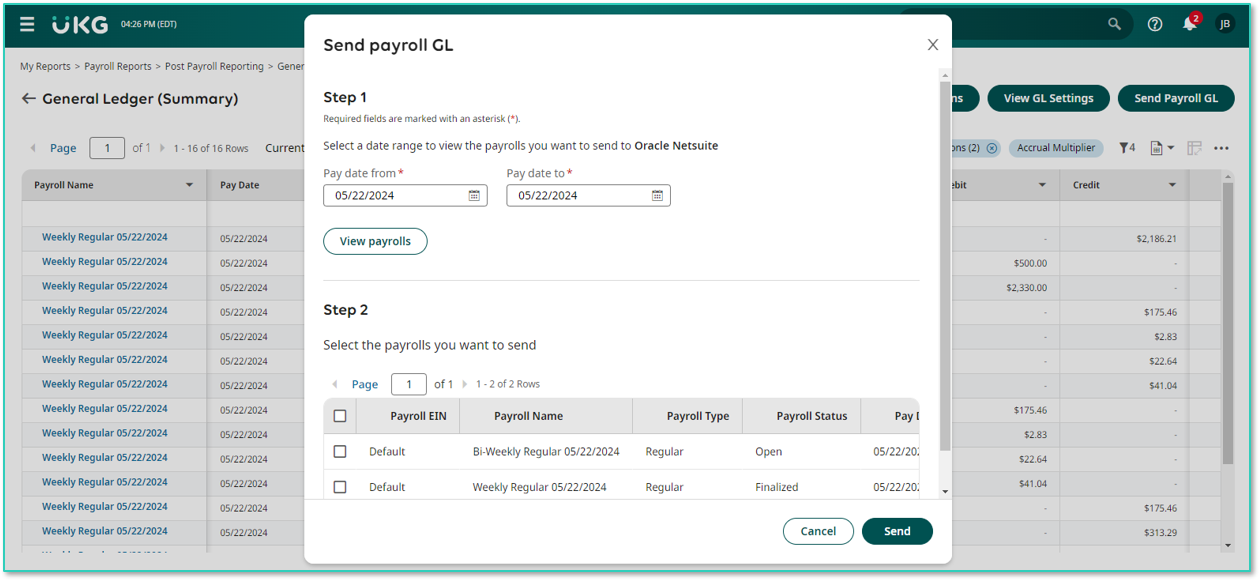Open the help question mark icon
1260x581 pixels.
1155,24
